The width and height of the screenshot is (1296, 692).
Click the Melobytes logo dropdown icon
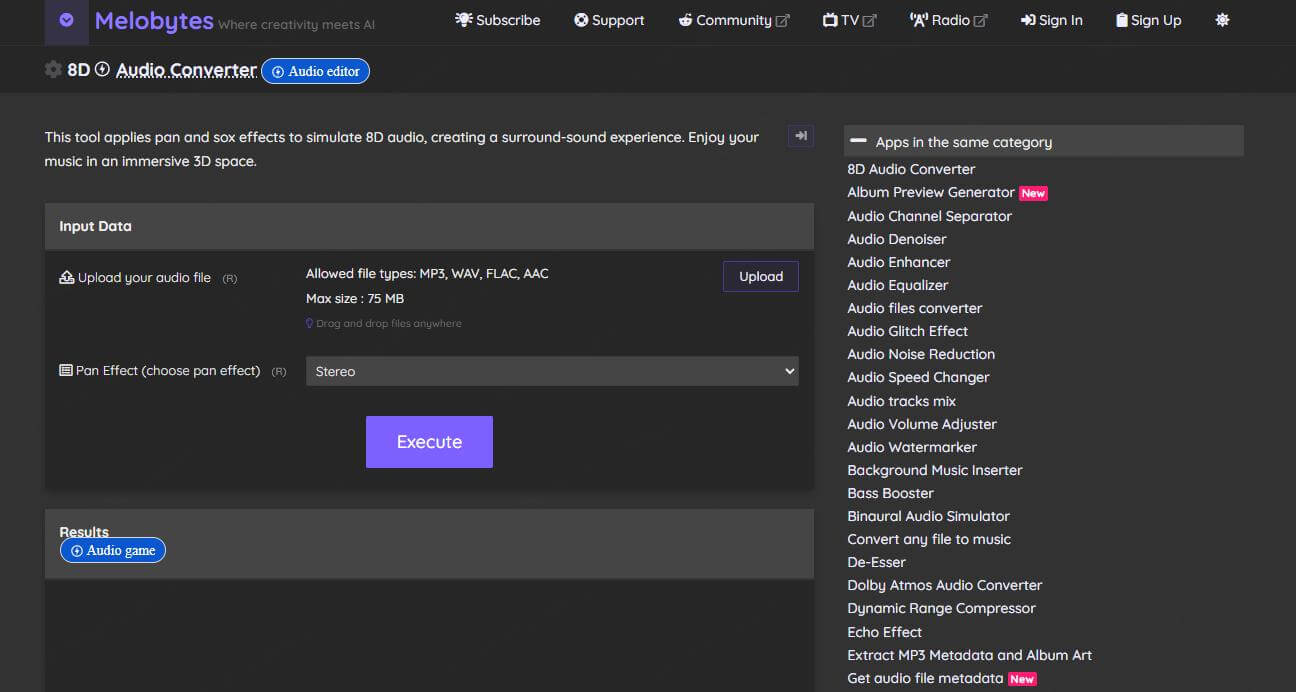coord(66,20)
